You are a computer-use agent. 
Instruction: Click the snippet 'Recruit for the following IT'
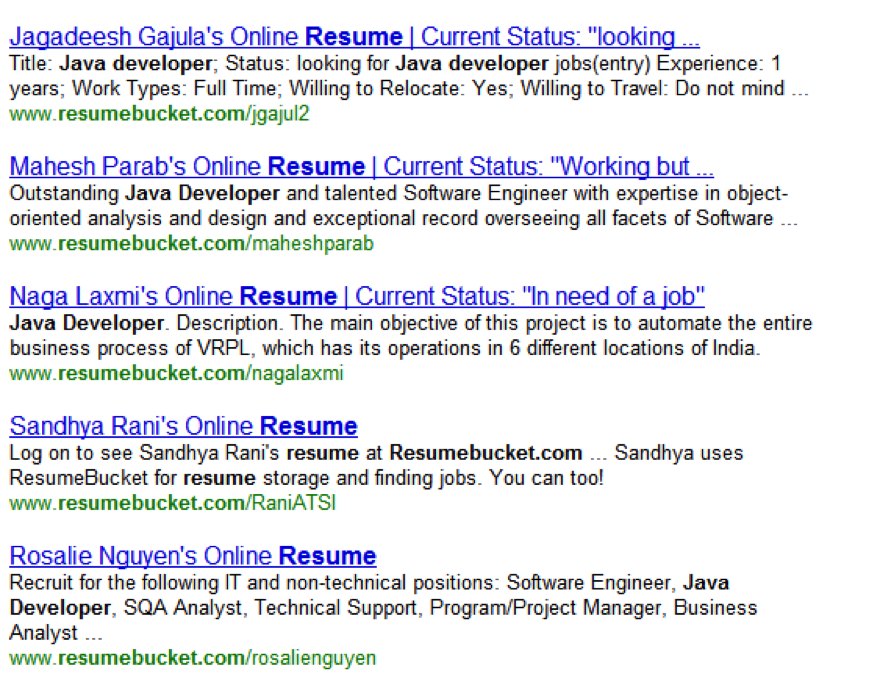[x=383, y=608]
